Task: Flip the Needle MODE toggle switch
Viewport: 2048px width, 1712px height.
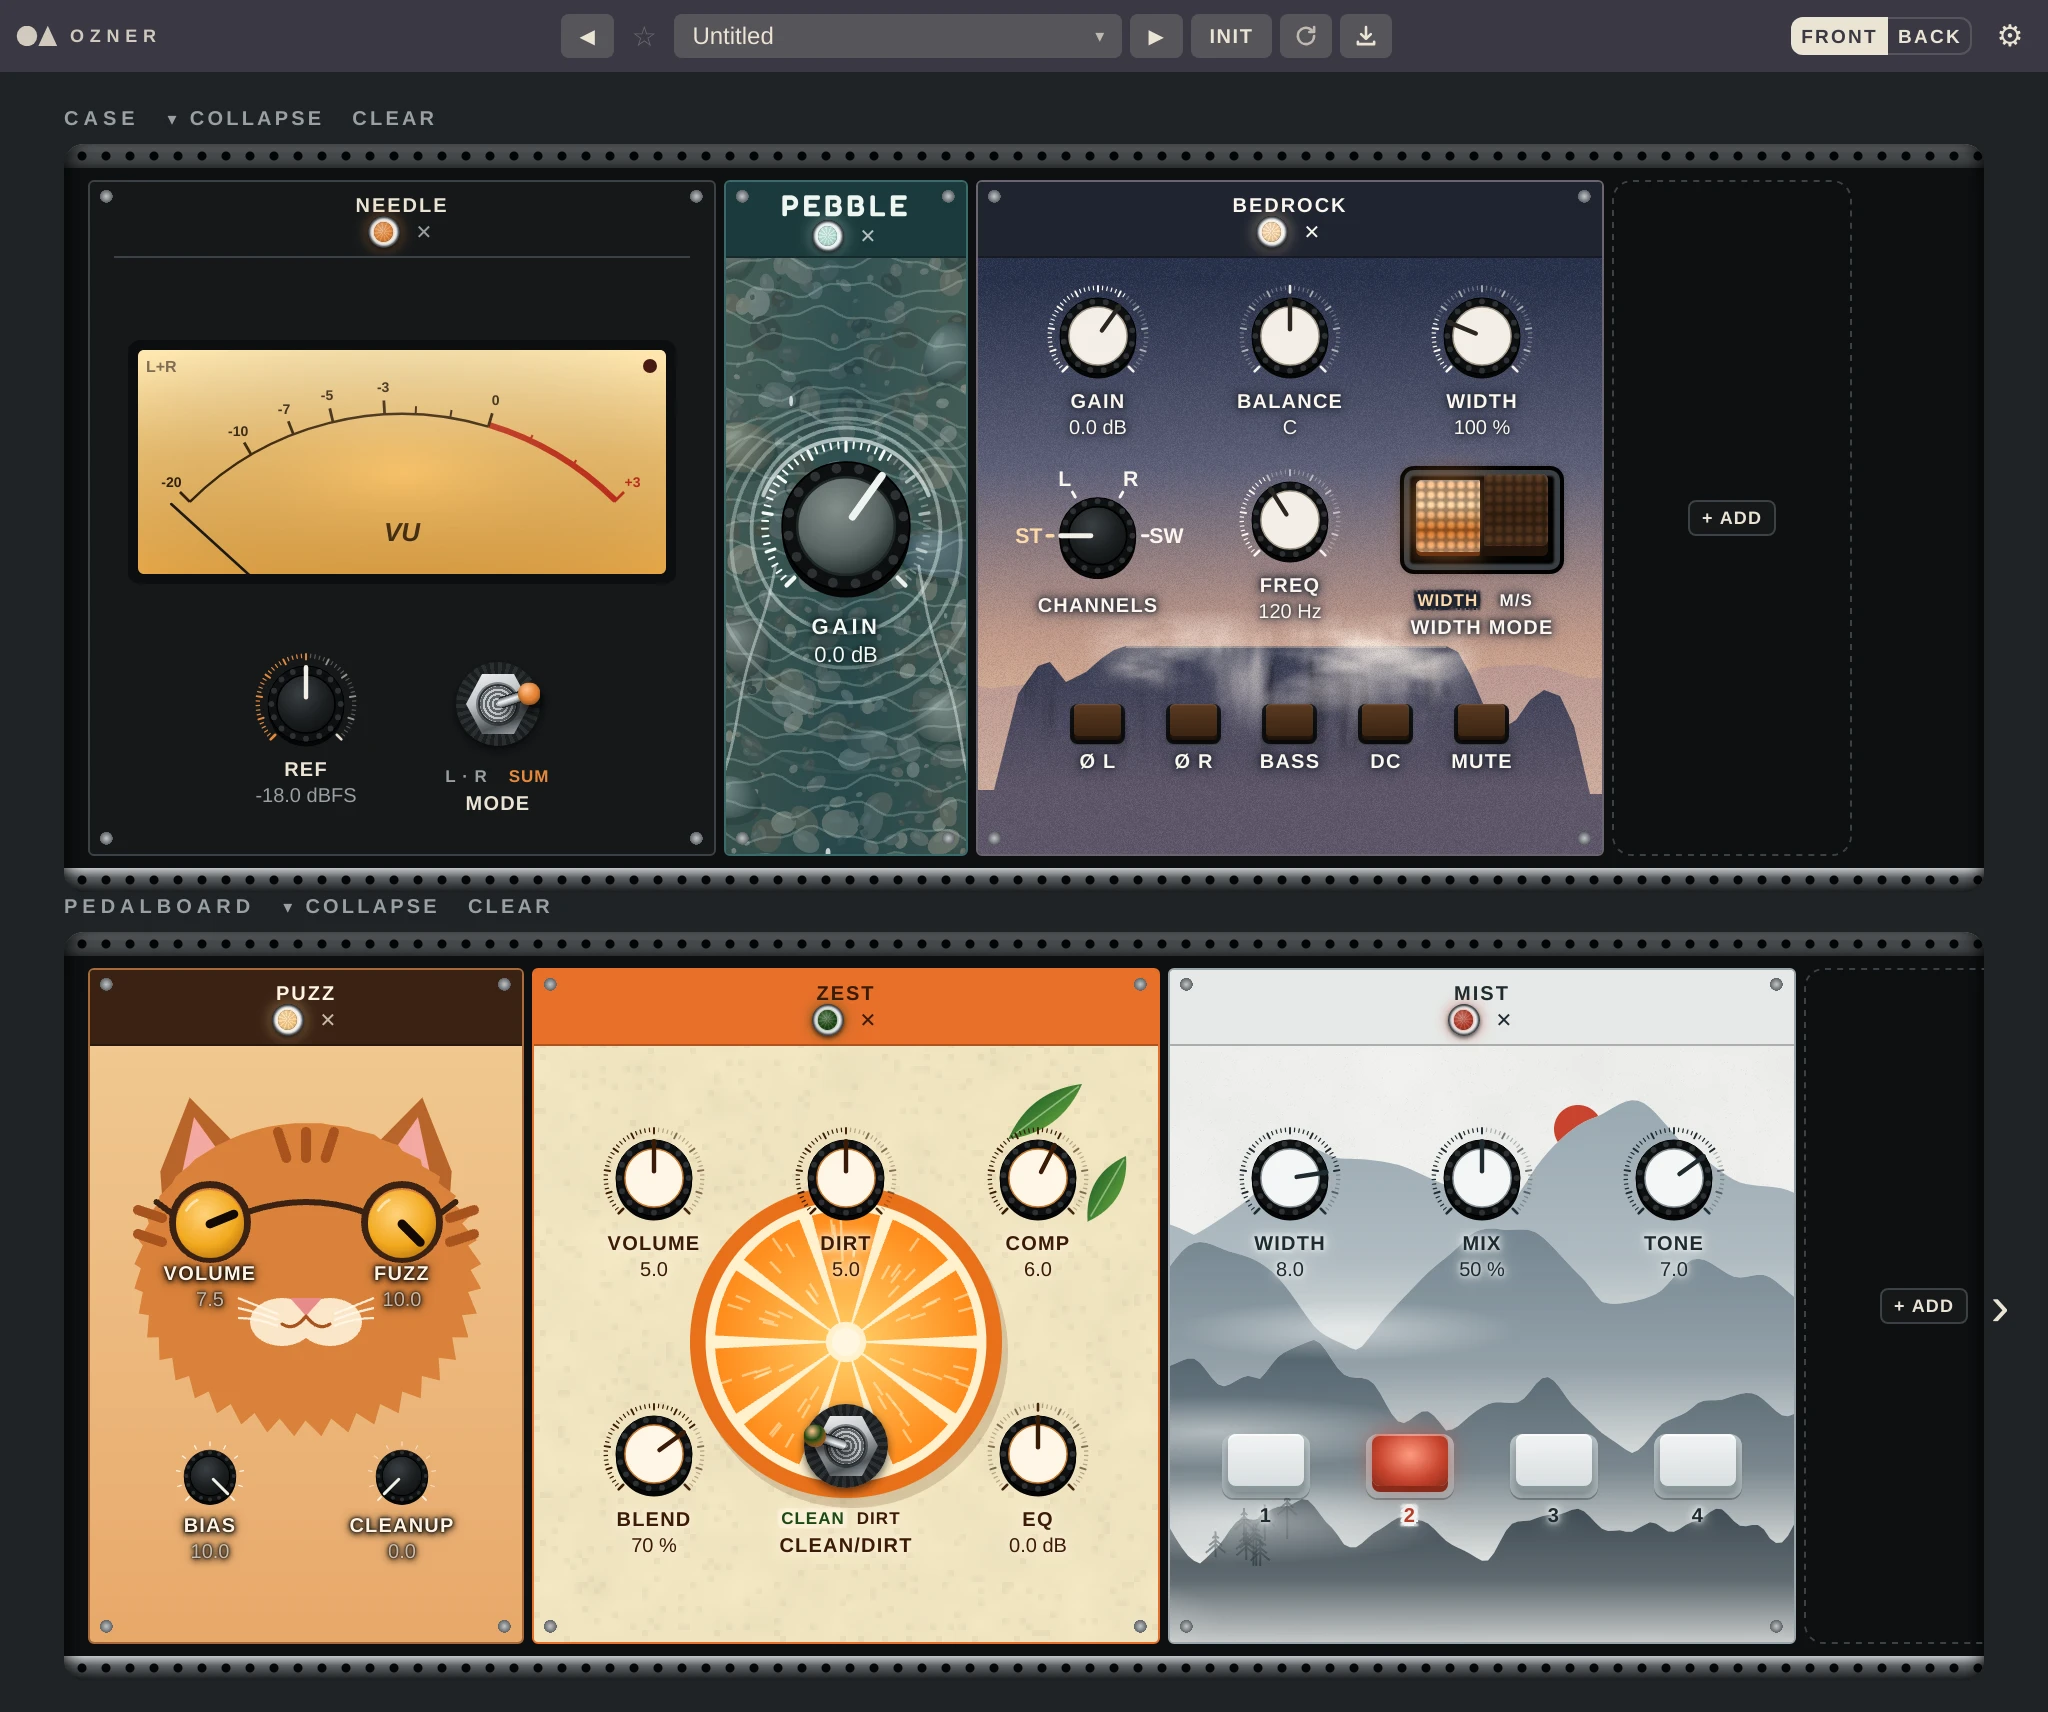Action: [x=499, y=704]
